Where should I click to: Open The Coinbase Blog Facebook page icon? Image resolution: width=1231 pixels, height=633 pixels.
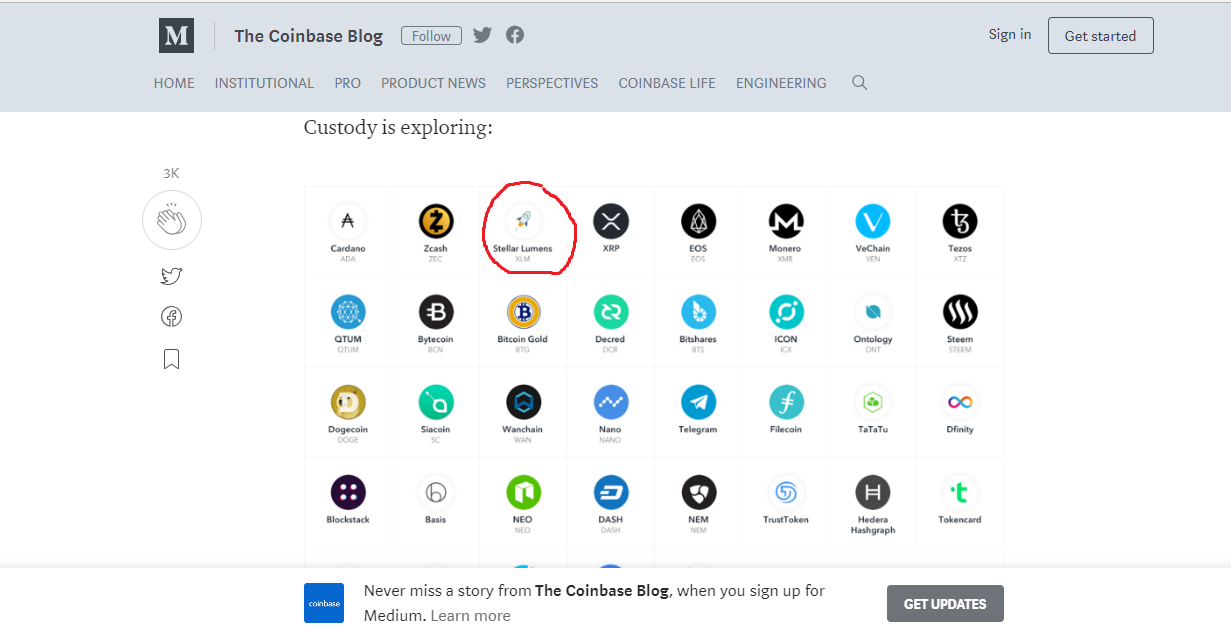click(x=515, y=35)
